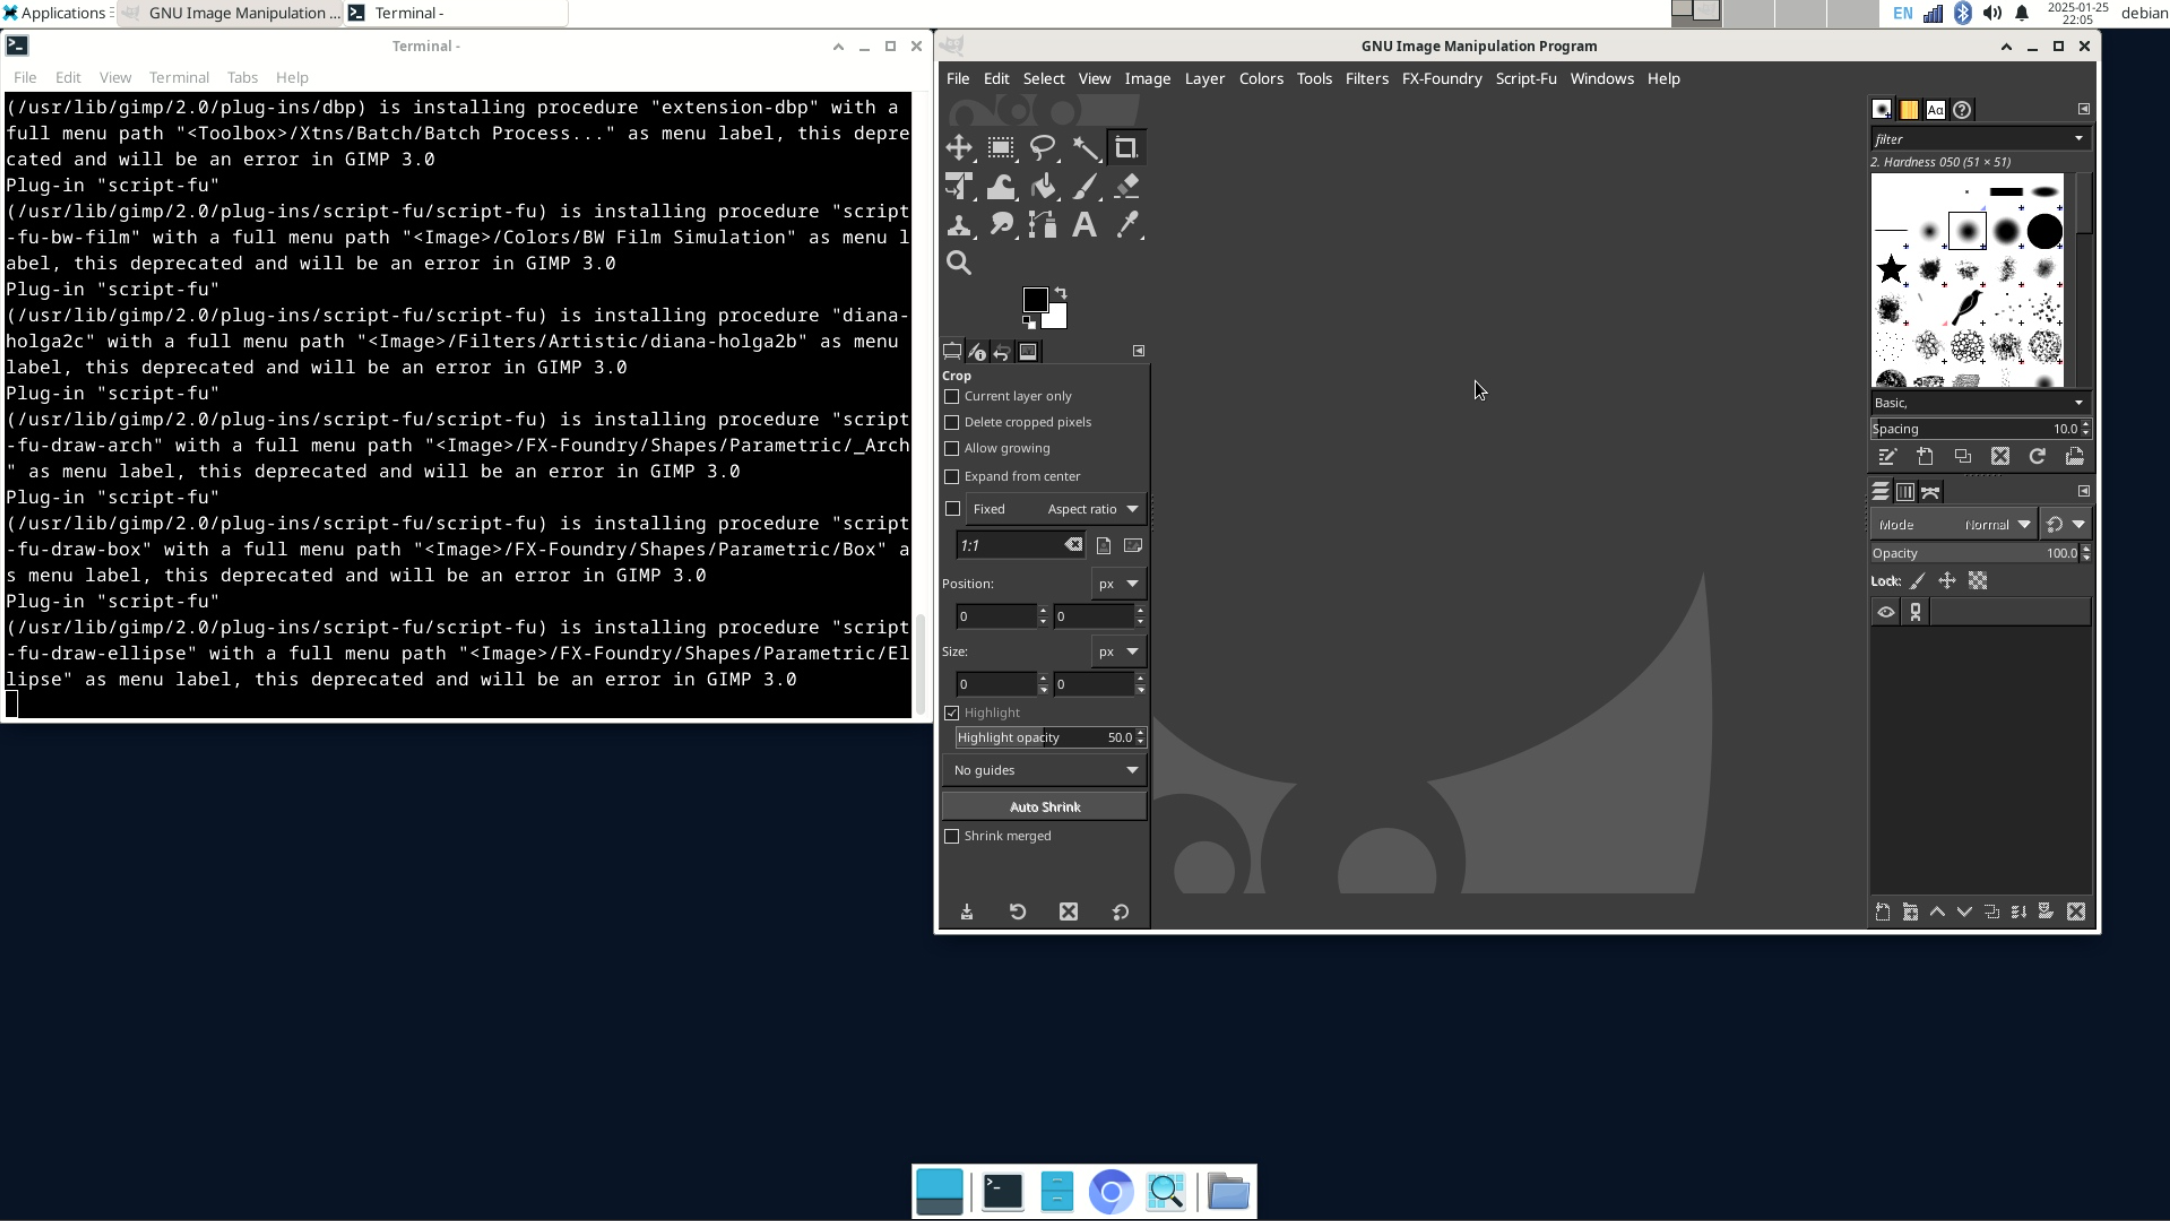Select the Text tool
The width and height of the screenshot is (2170, 1221).
click(x=1085, y=224)
